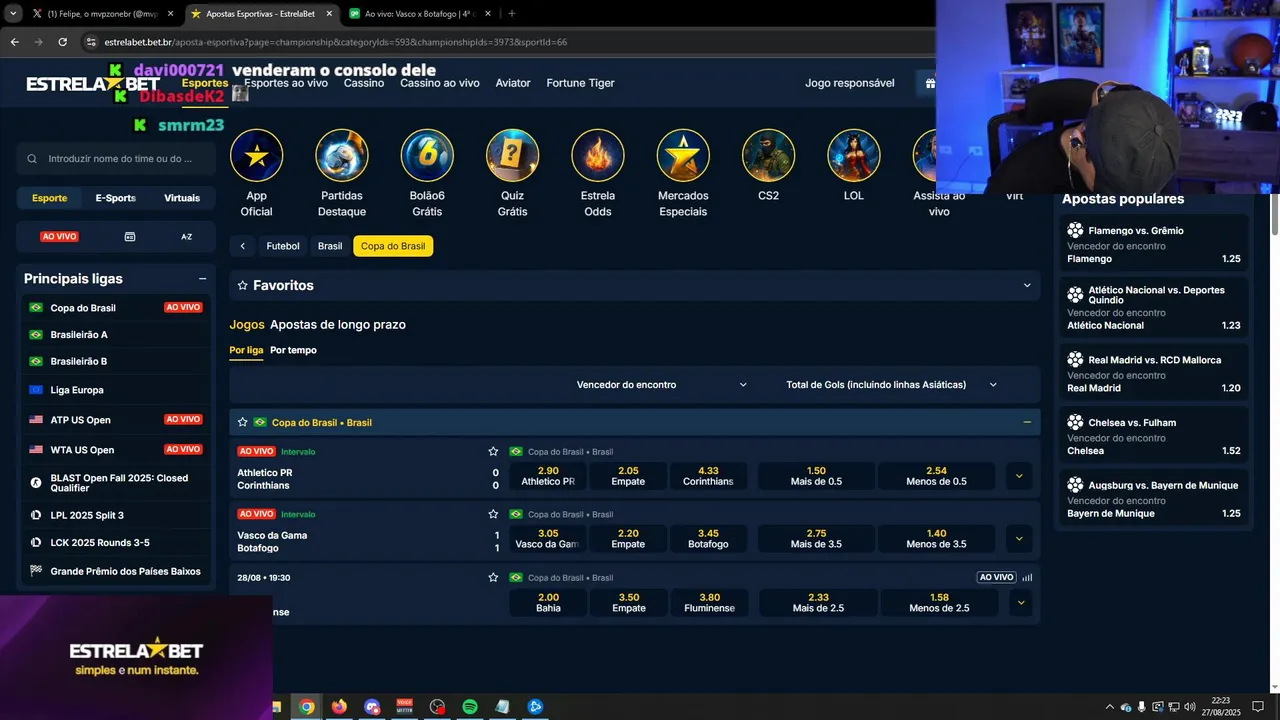This screenshot has height=720, width=1280.
Task: Favorite the Vasco da Gama vs Botafogo star
Action: point(493,514)
